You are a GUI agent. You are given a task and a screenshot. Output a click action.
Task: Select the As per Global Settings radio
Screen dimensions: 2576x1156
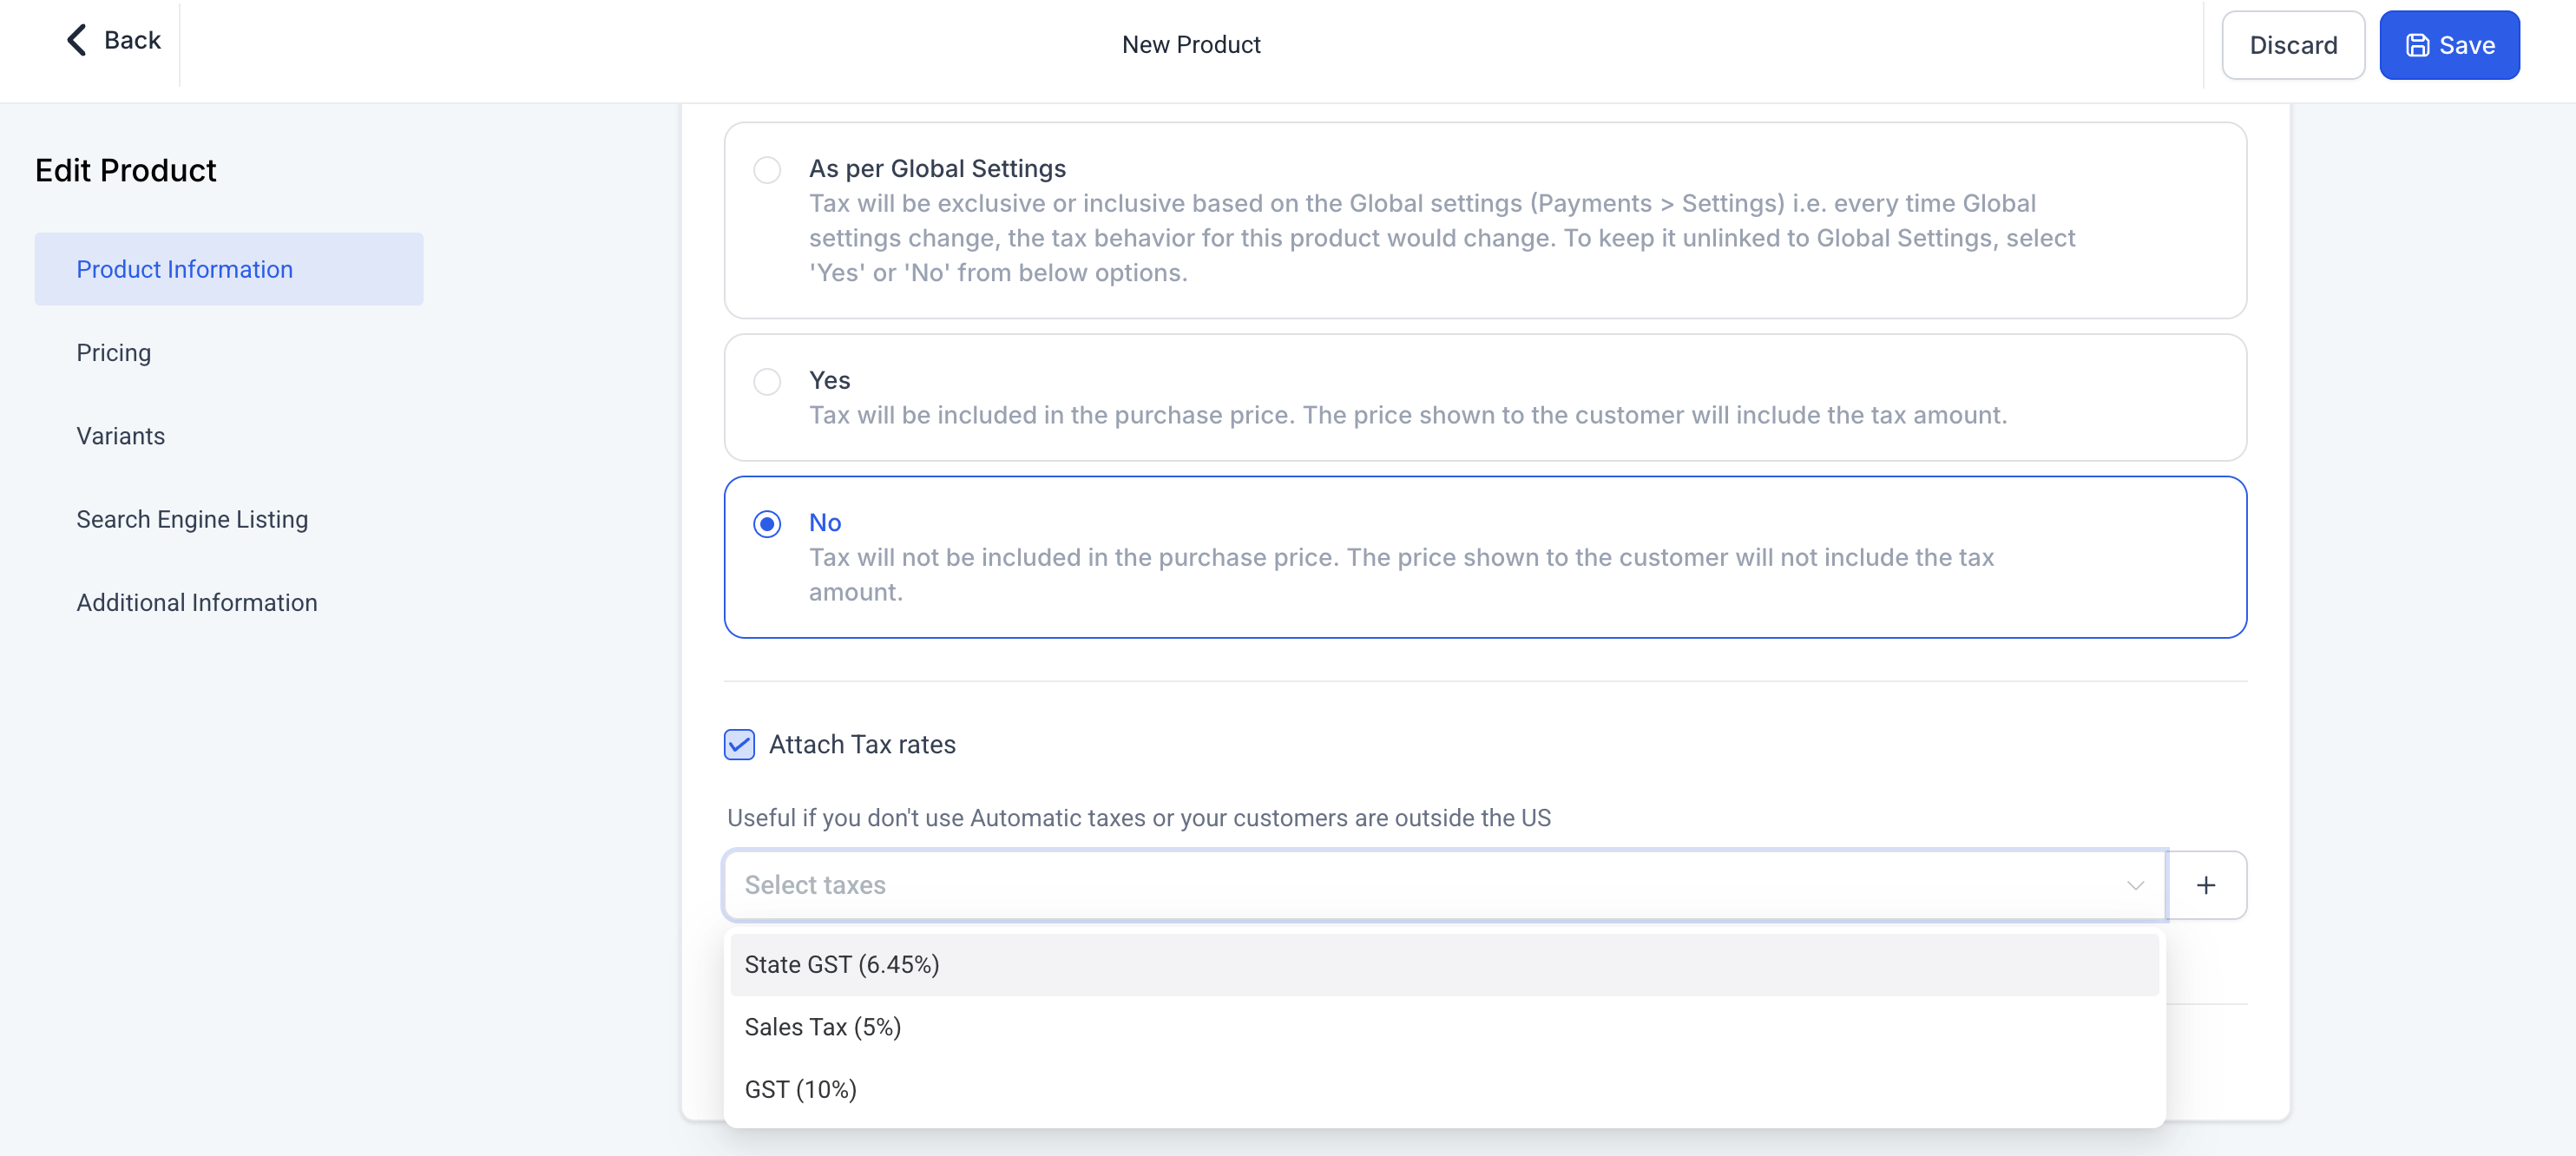point(767,170)
